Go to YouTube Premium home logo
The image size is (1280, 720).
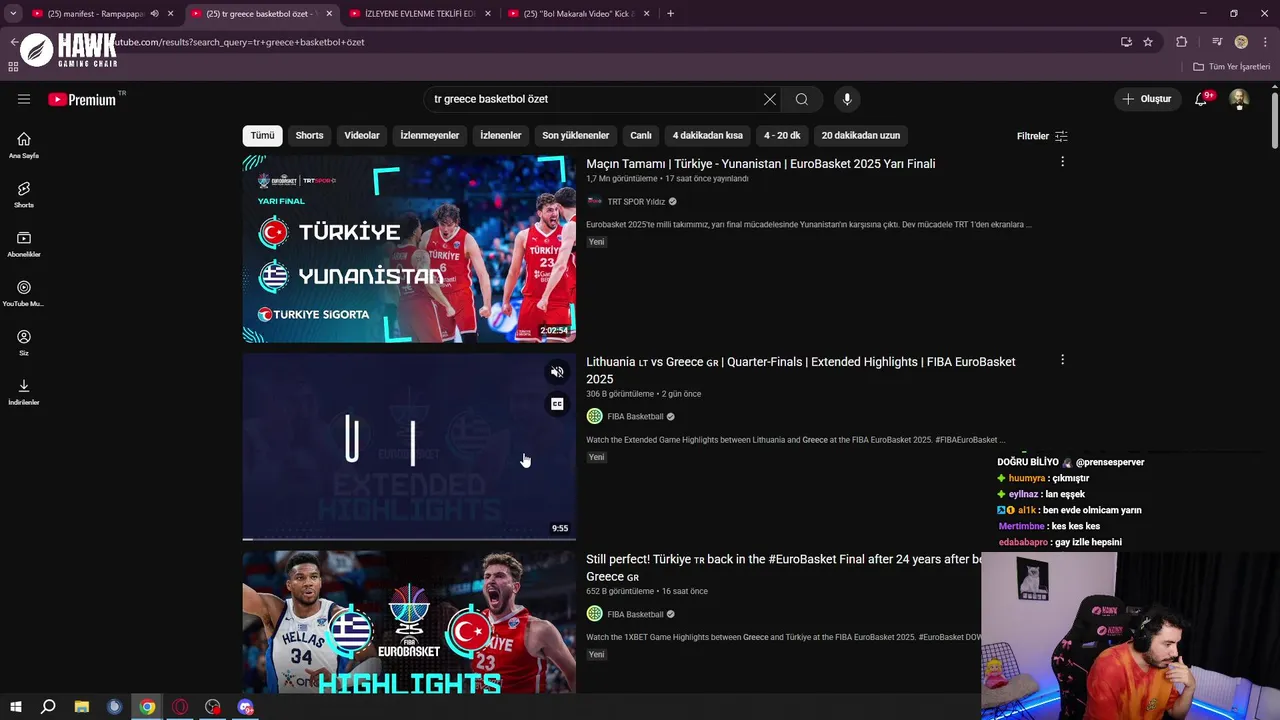[82, 99]
